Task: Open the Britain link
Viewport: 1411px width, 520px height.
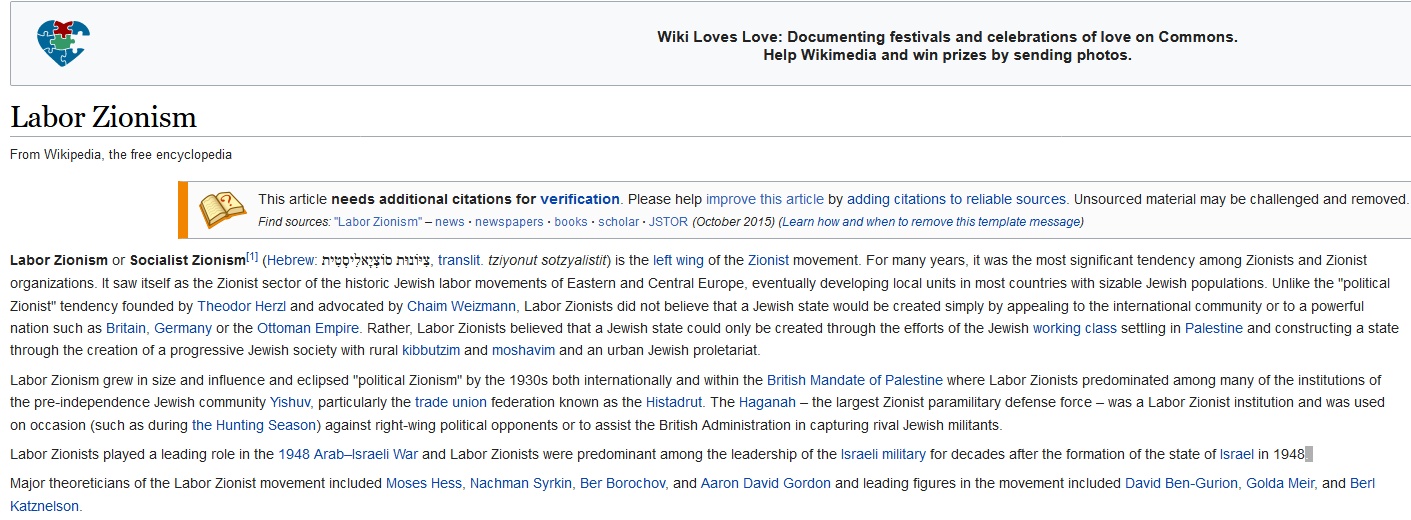Action: pyautogui.click(x=128, y=328)
